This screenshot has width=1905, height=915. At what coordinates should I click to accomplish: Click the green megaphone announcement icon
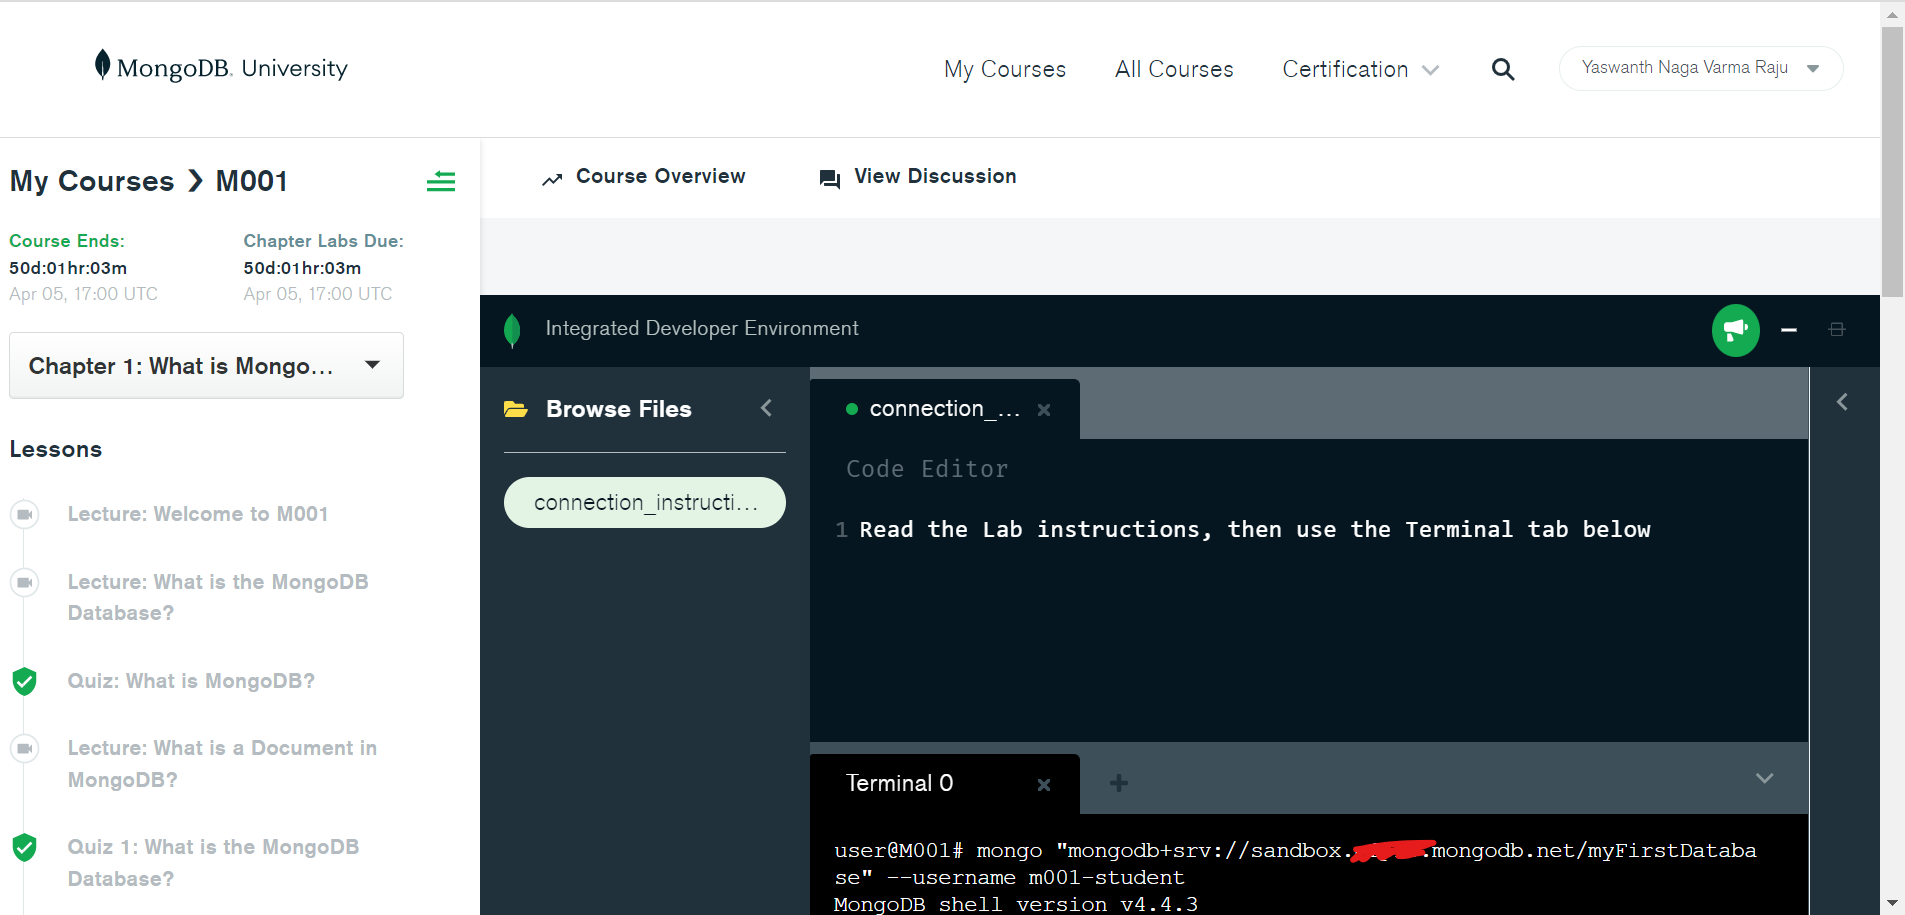coord(1735,330)
